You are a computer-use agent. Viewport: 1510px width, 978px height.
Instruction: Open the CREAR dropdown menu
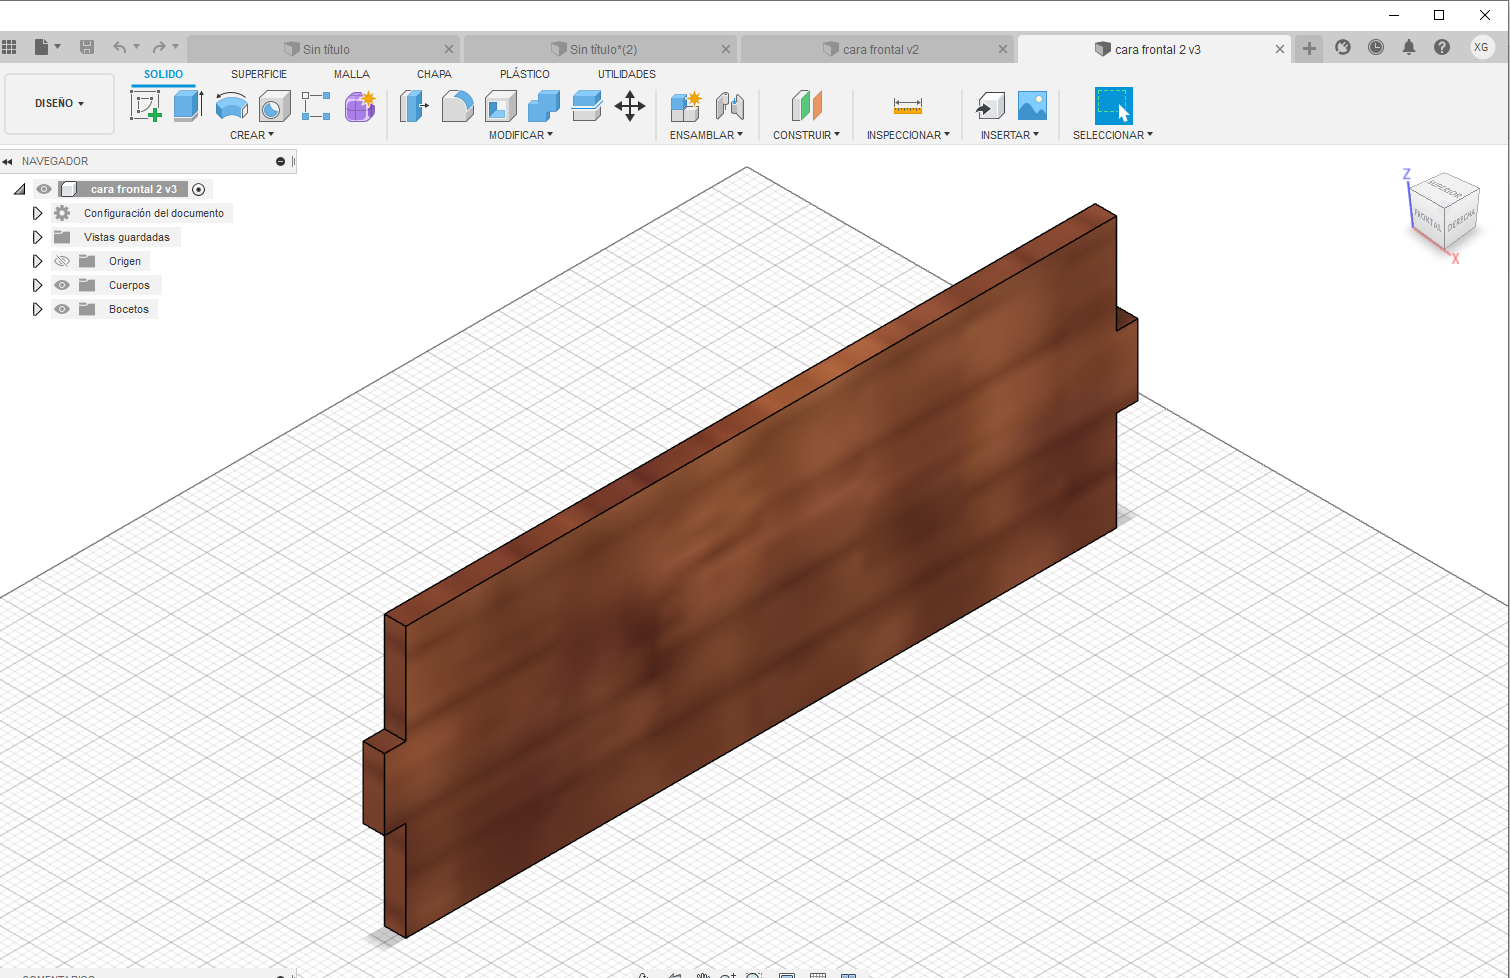click(x=252, y=135)
